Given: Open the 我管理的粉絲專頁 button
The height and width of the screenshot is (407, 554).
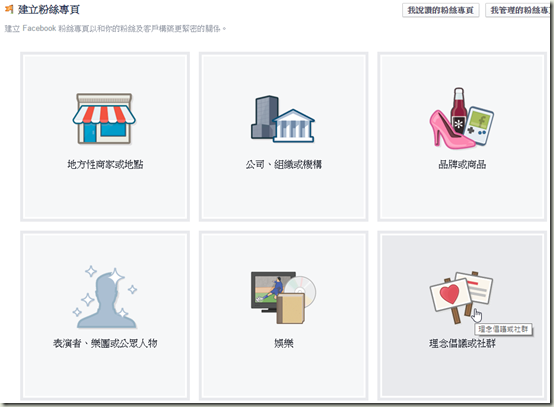Looking at the screenshot, I should [518, 10].
